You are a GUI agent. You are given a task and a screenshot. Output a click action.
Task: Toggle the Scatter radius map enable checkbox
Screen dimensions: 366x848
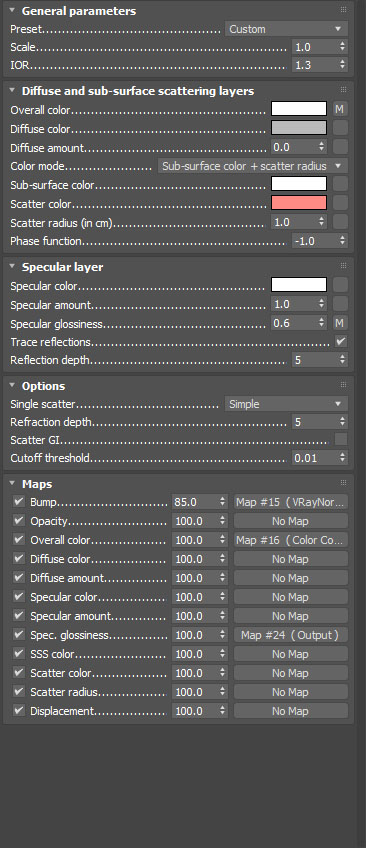[19, 692]
